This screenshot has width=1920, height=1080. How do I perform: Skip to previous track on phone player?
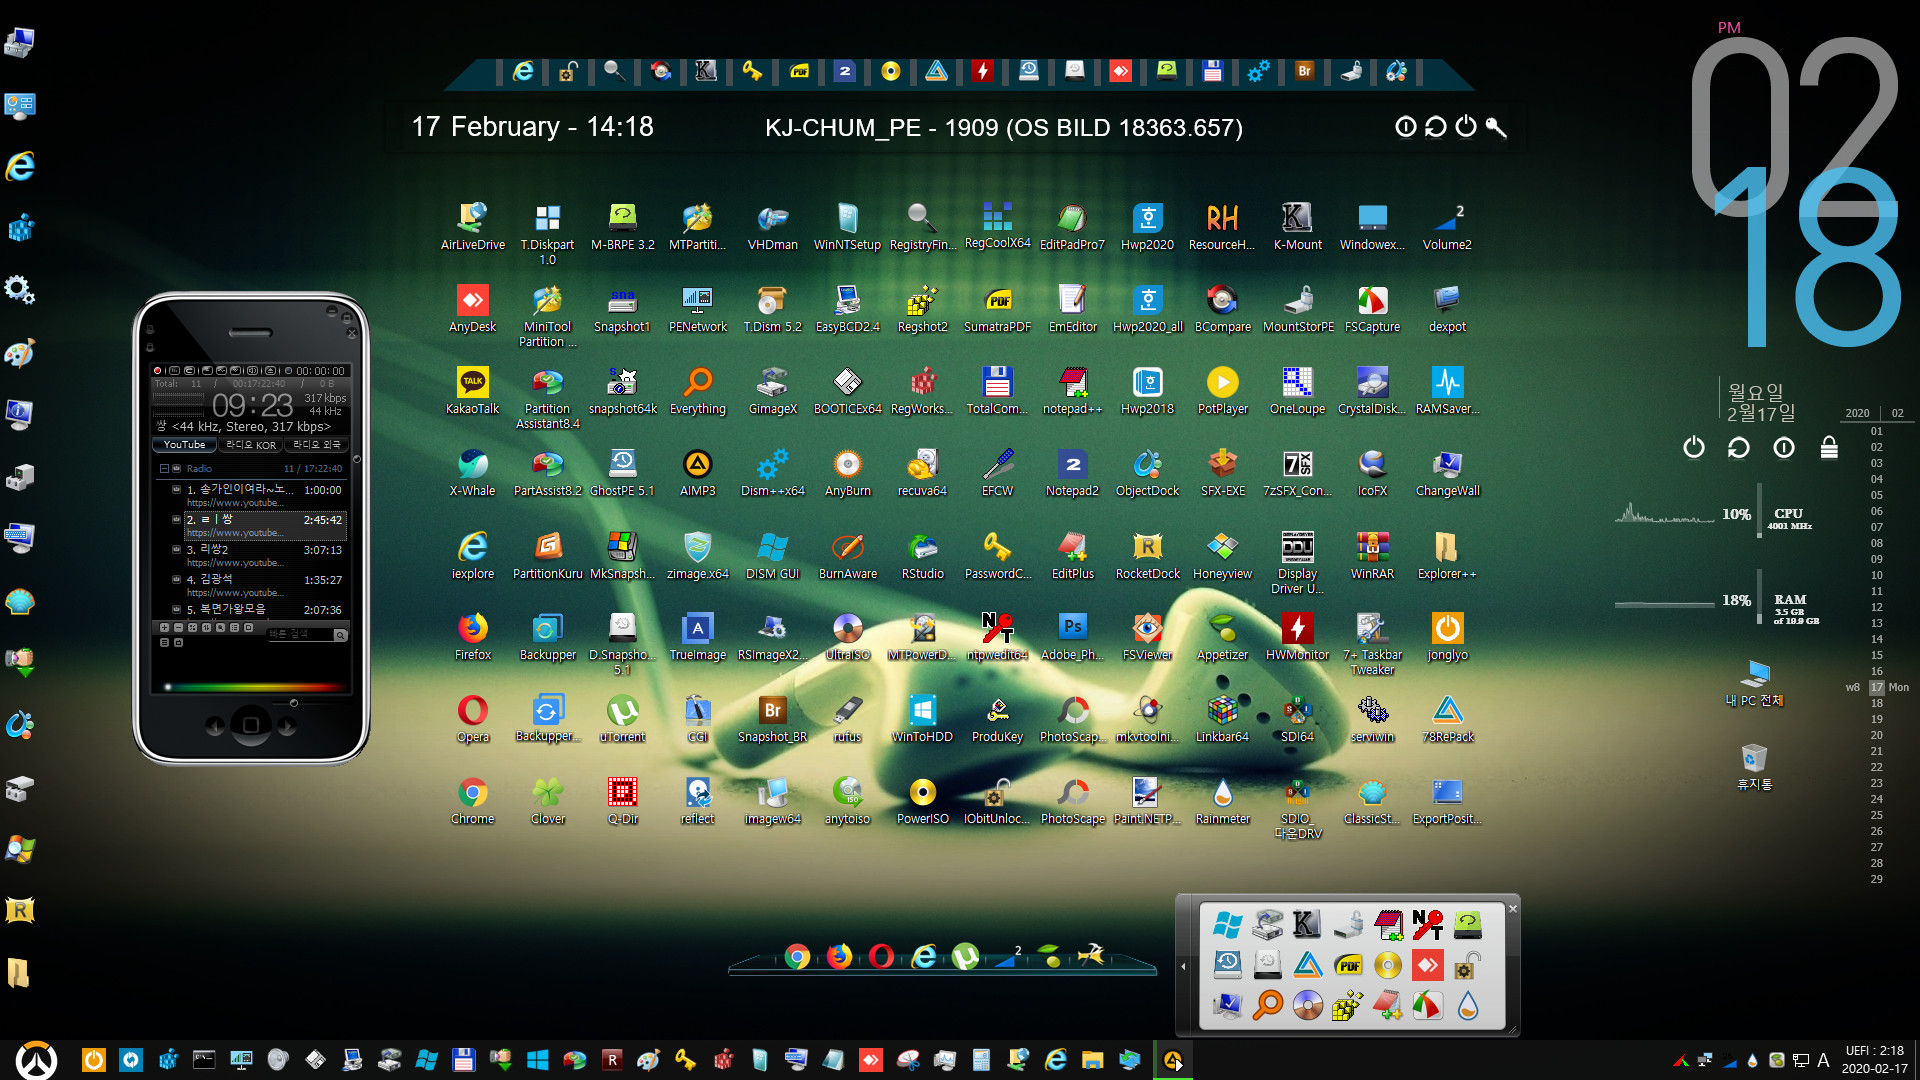click(214, 726)
